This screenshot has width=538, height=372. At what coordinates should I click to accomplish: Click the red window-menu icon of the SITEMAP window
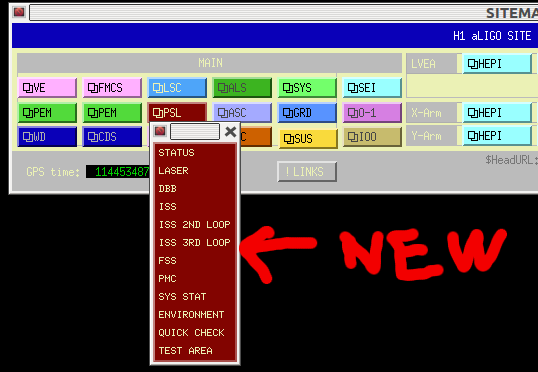[x=19, y=12]
